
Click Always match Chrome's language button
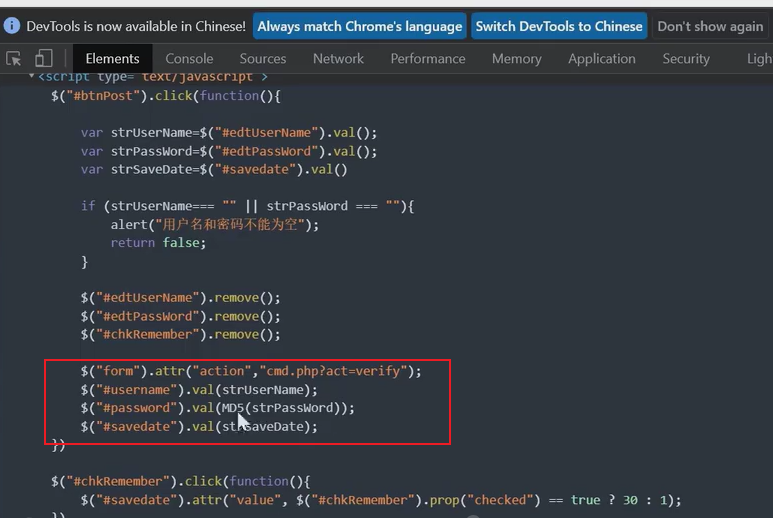coord(360,26)
